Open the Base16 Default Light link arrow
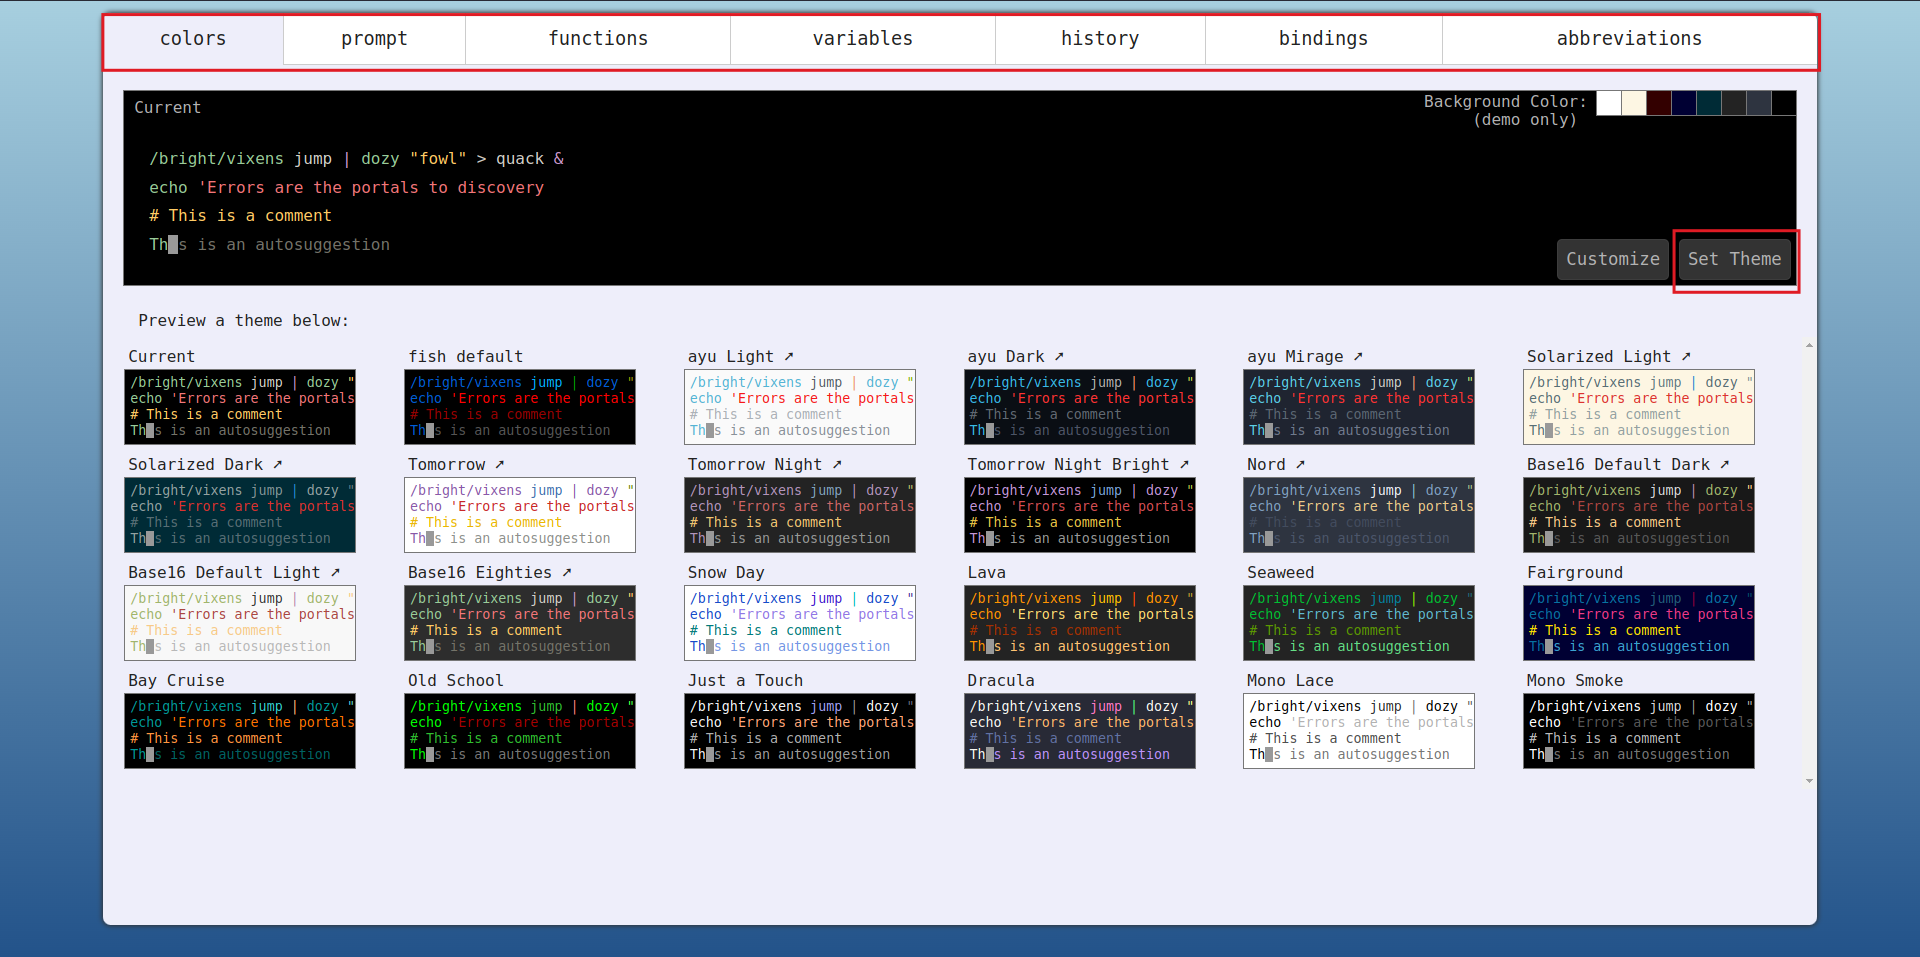 (x=333, y=572)
